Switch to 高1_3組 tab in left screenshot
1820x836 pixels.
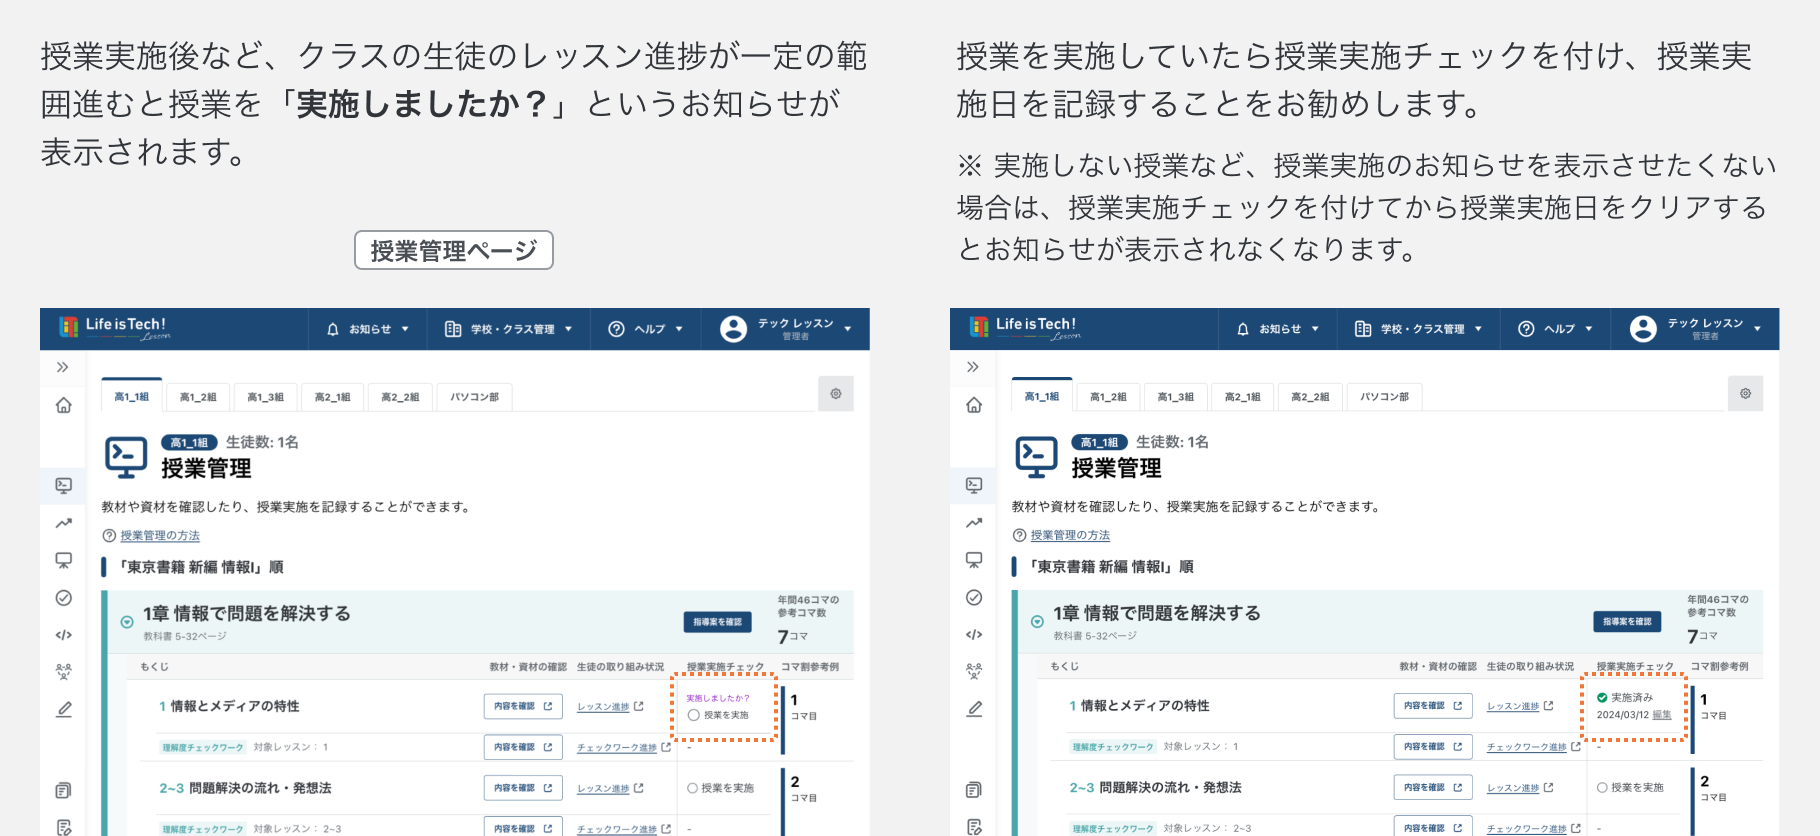(x=265, y=397)
